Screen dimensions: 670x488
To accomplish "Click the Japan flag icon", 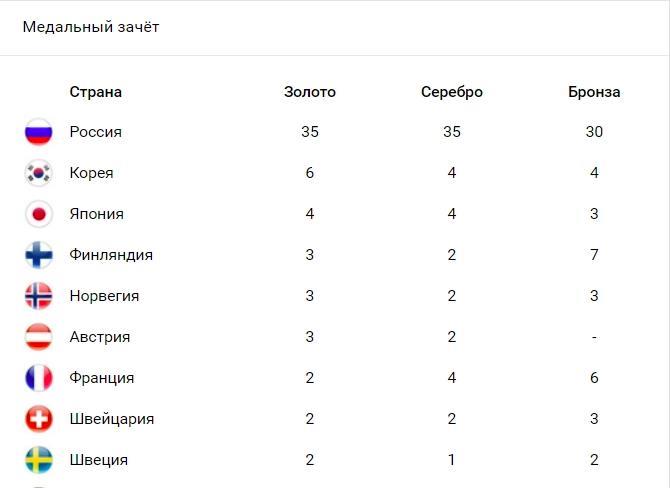I will [x=38, y=214].
